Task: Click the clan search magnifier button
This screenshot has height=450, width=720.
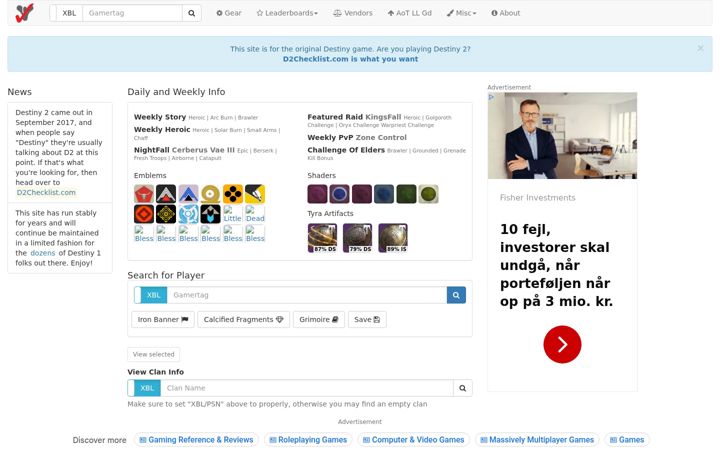Action: (x=462, y=388)
